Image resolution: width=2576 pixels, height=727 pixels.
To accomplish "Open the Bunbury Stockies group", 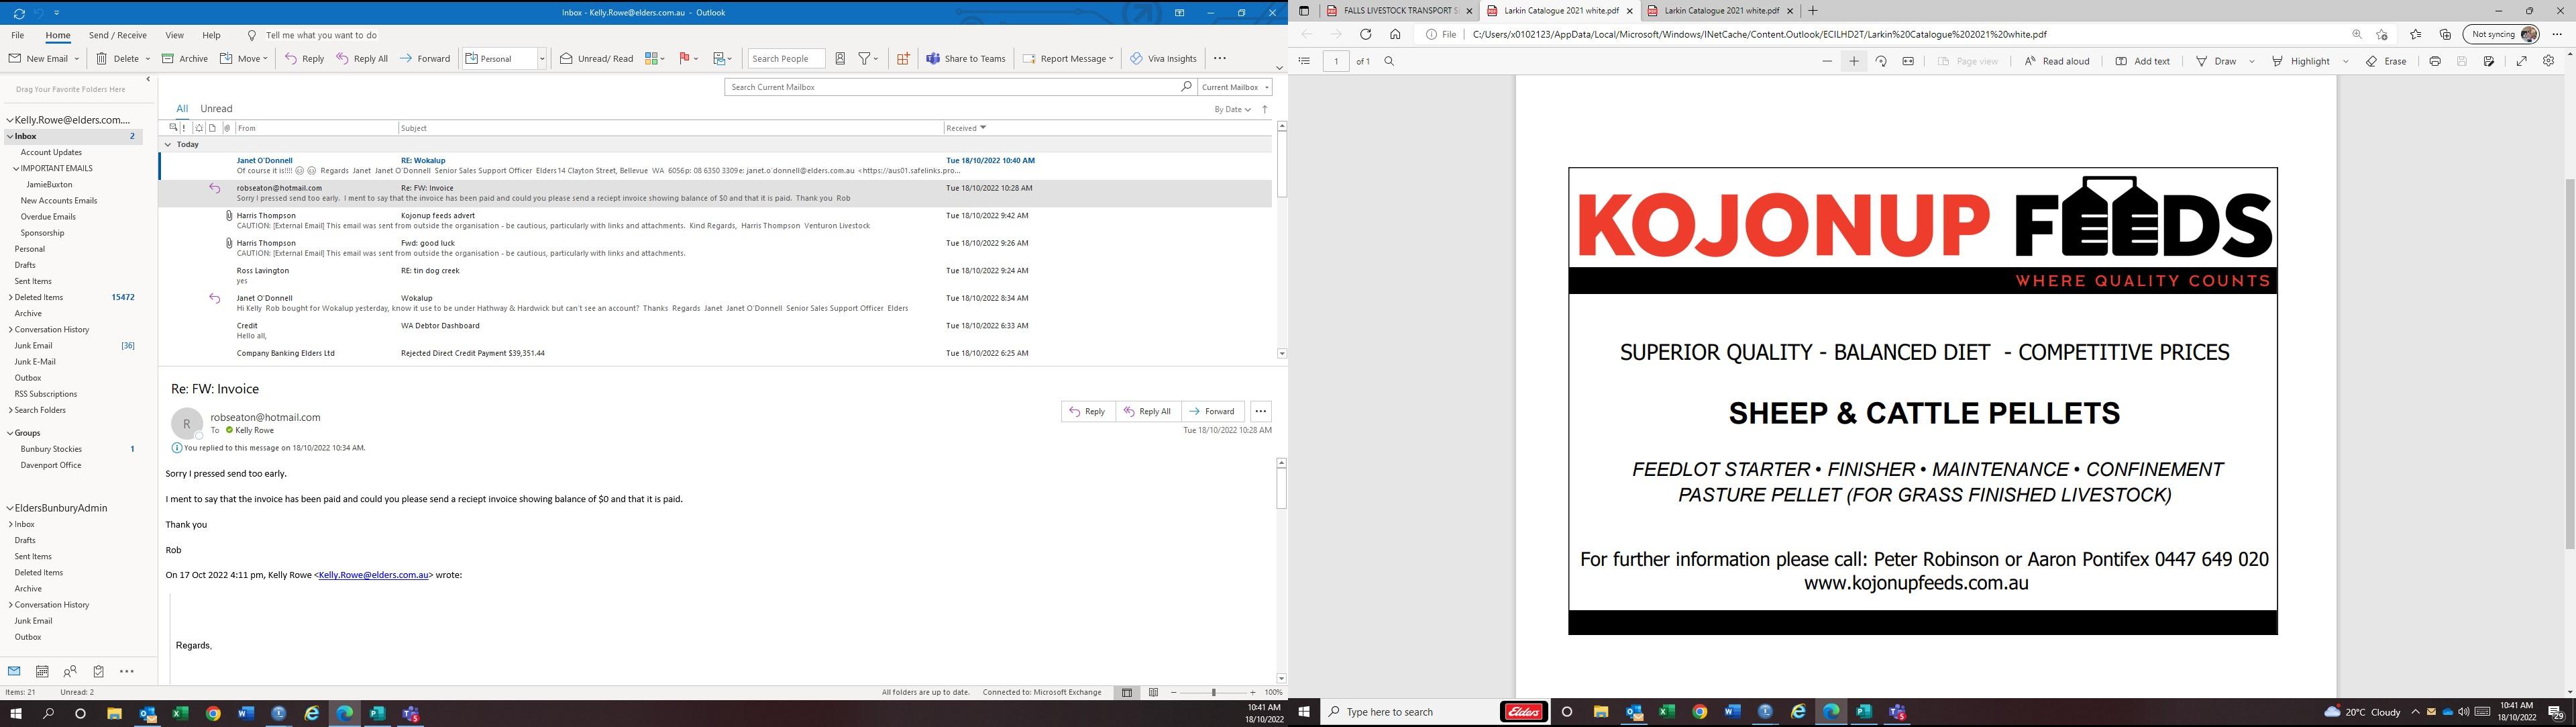I will pos(51,450).
